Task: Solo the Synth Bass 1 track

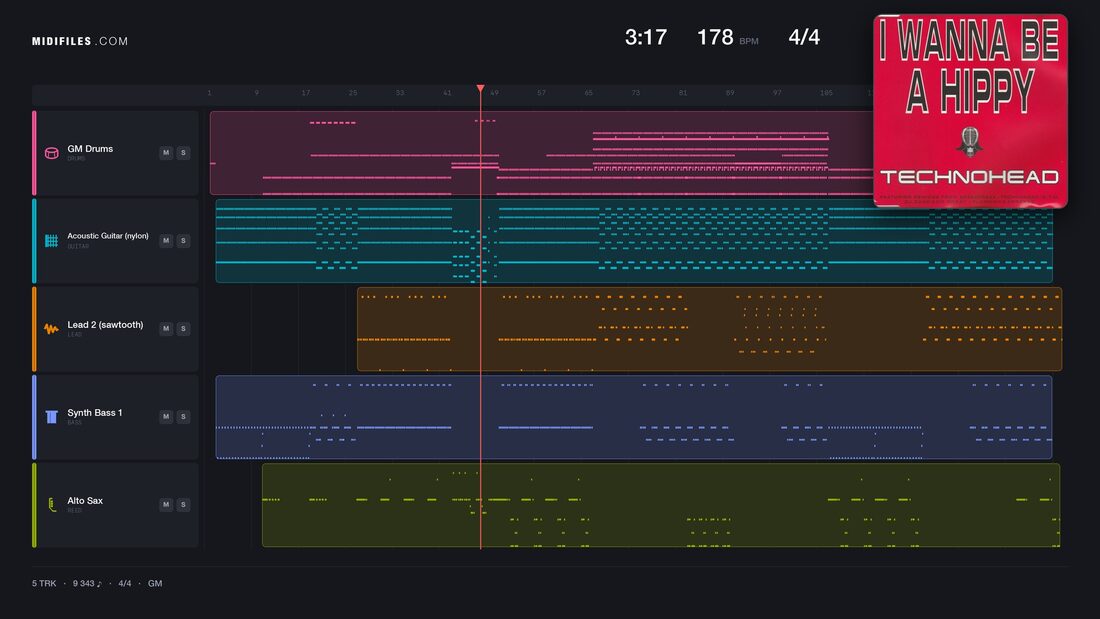Action: point(183,417)
